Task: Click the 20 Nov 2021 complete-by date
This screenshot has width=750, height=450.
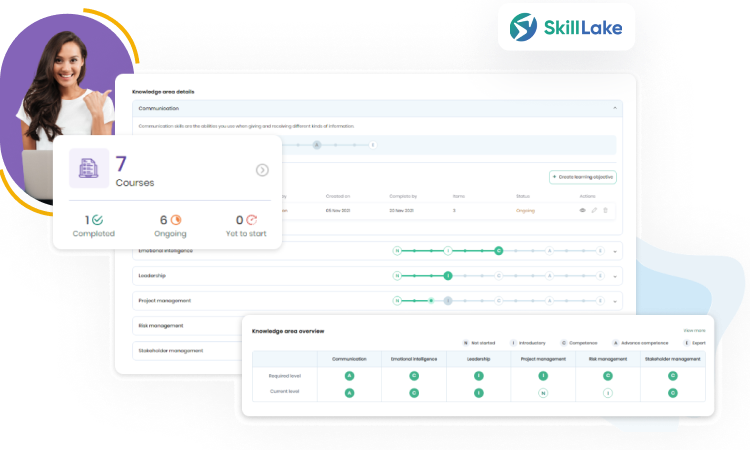Action: 401,211
